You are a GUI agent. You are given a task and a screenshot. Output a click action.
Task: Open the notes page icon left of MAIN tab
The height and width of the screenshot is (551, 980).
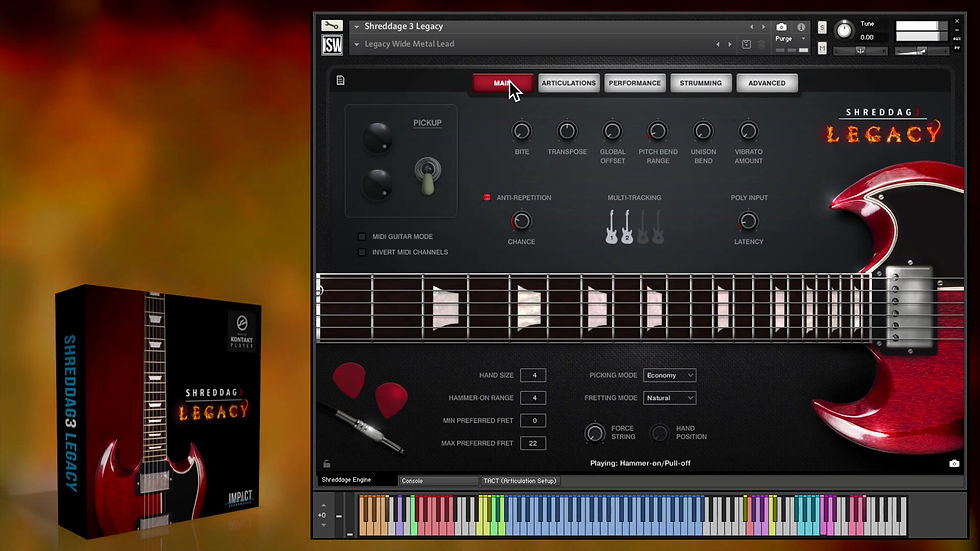[341, 81]
